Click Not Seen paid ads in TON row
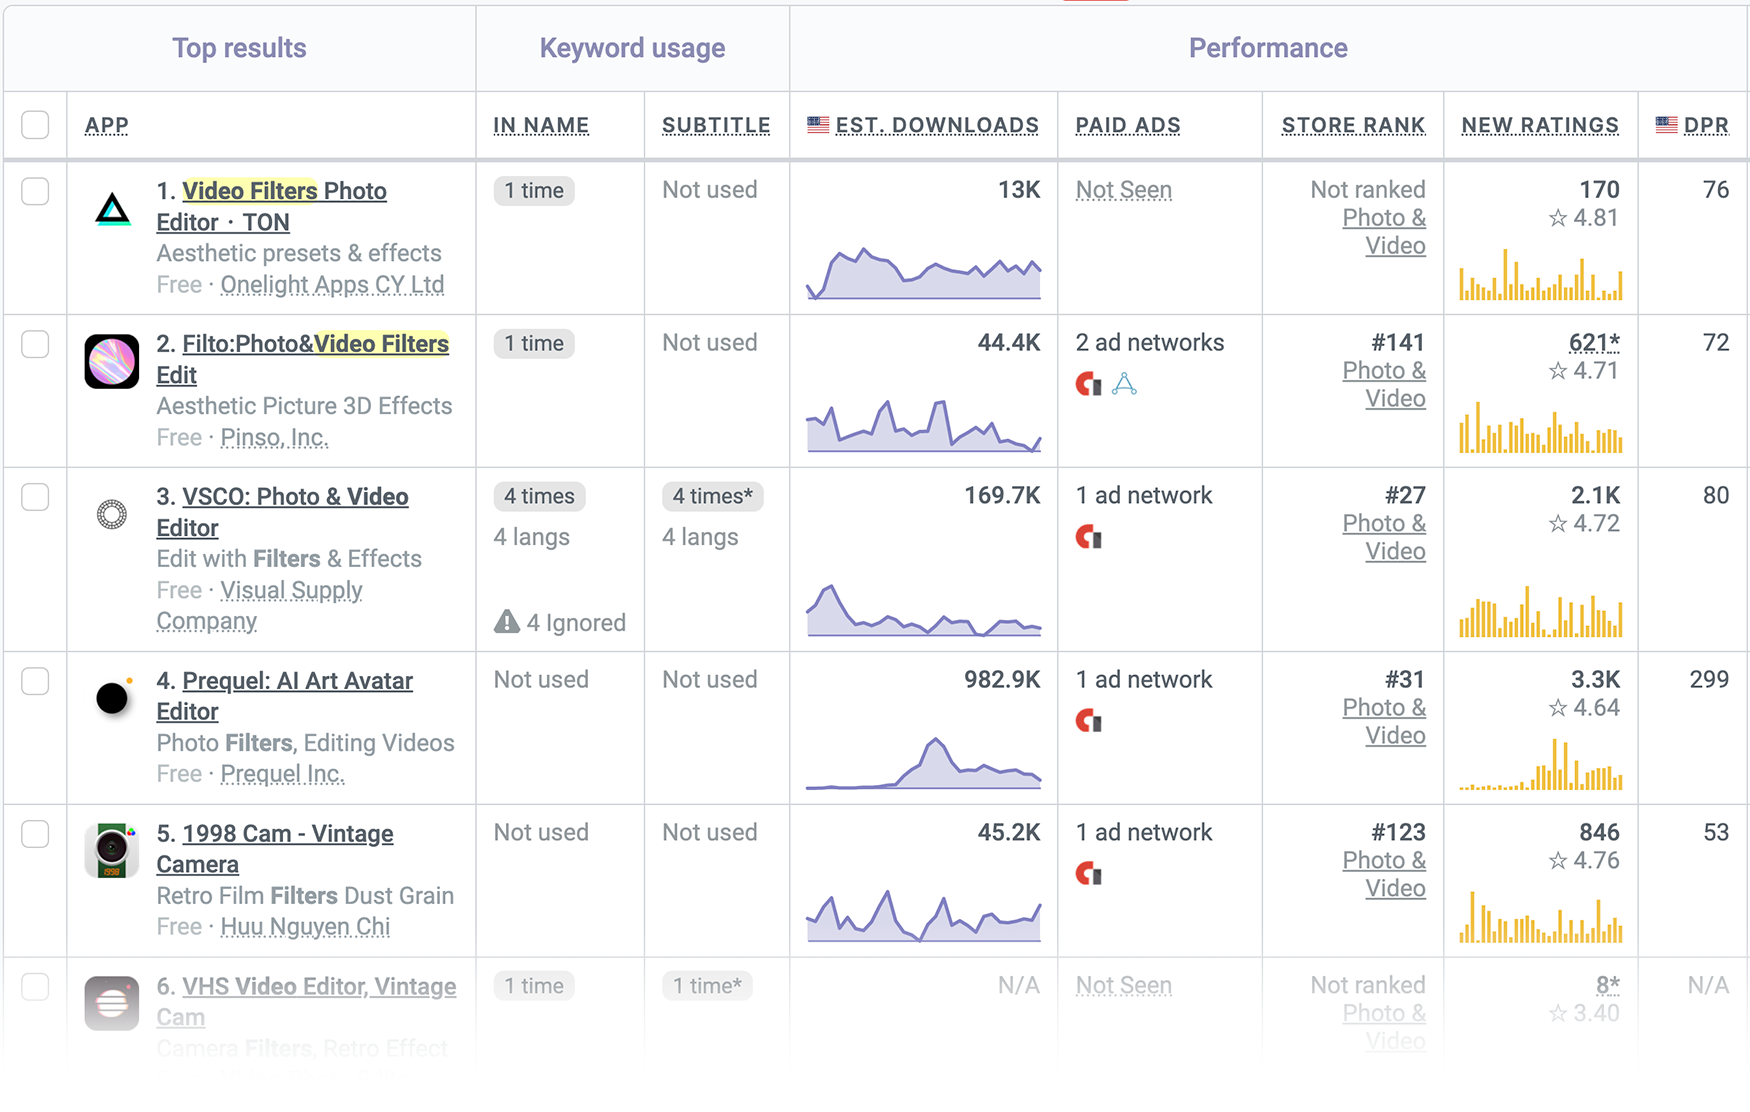Screen dimensions: 1750x1112 click(x=1123, y=190)
